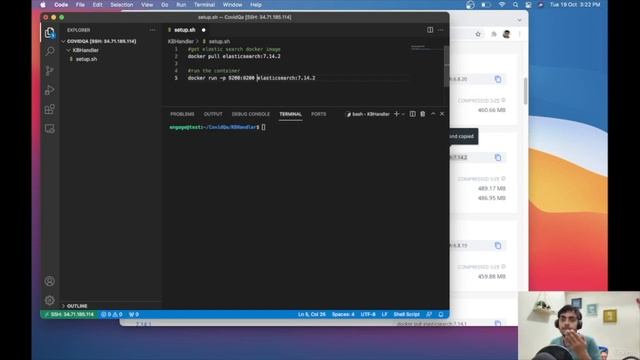
Task: Click KBHandler in the editor breadcrumb
Action: coord(180,41)
